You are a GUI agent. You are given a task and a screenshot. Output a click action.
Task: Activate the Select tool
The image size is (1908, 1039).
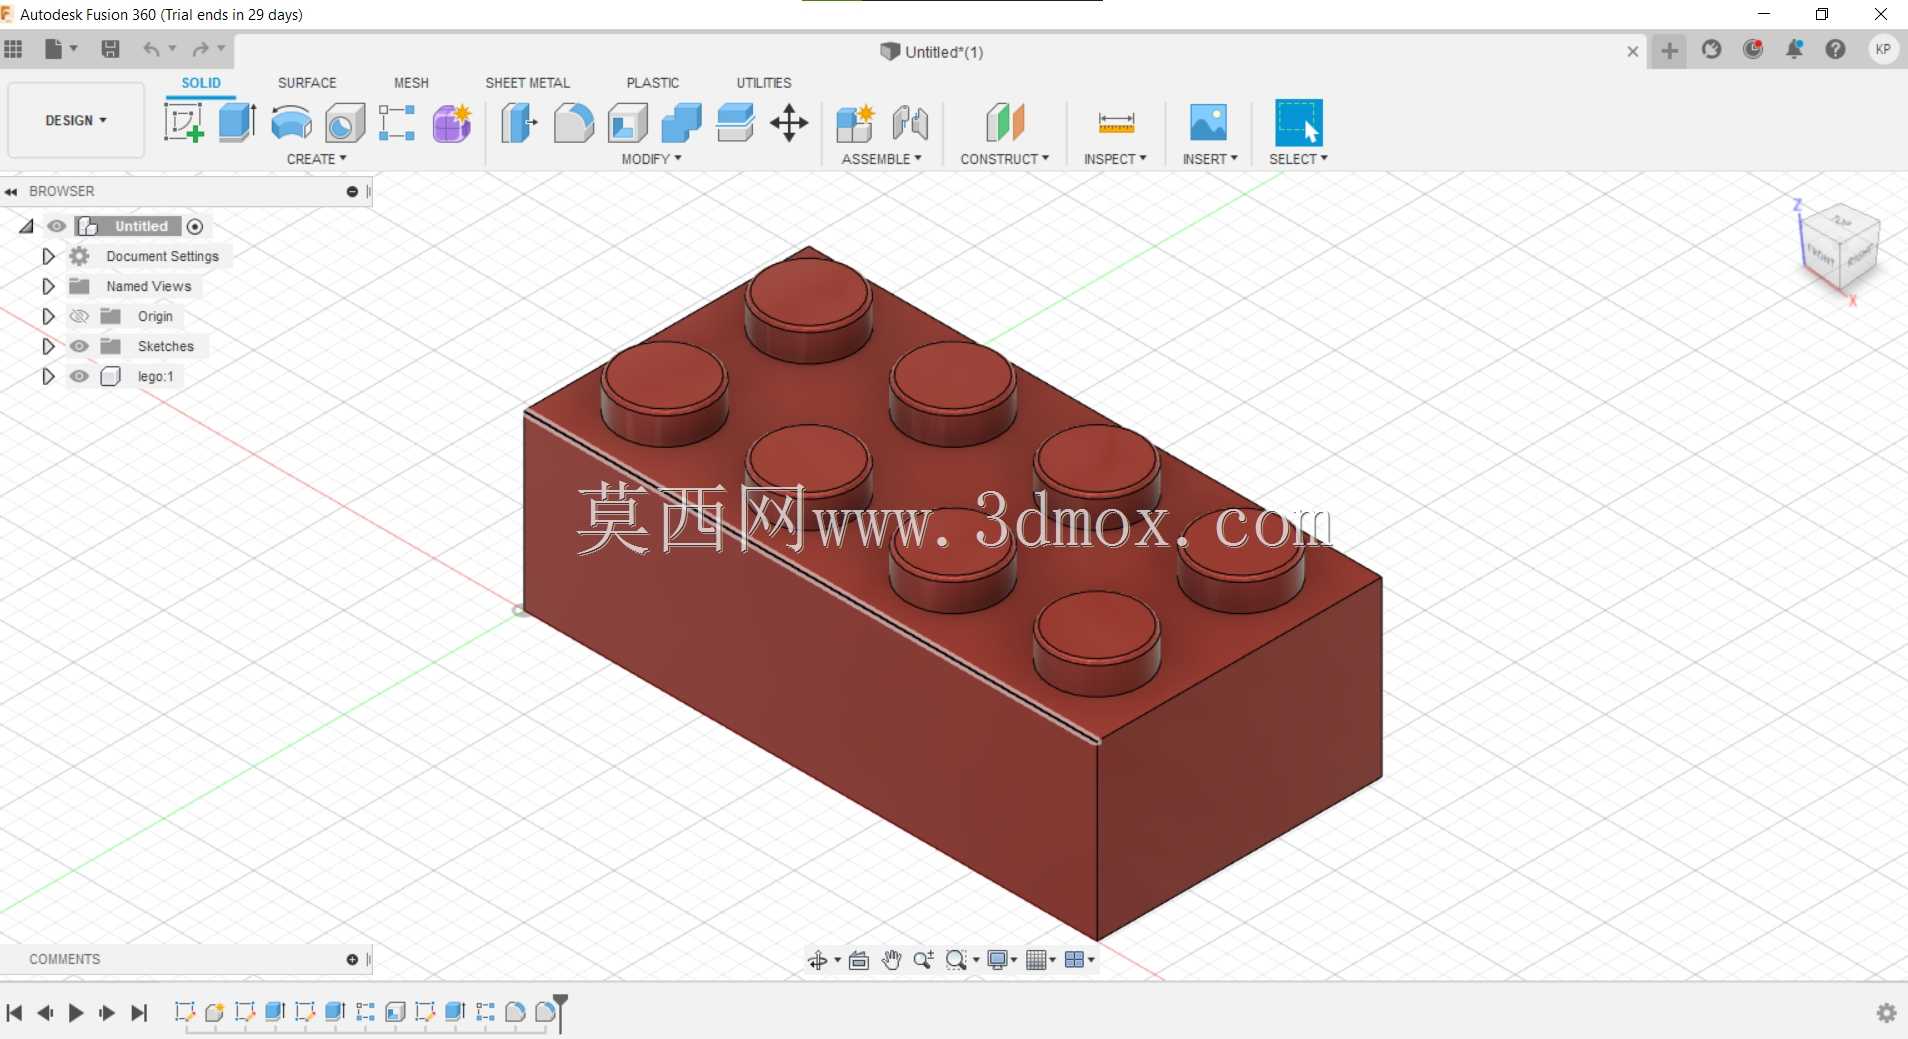coord(1298,123)
